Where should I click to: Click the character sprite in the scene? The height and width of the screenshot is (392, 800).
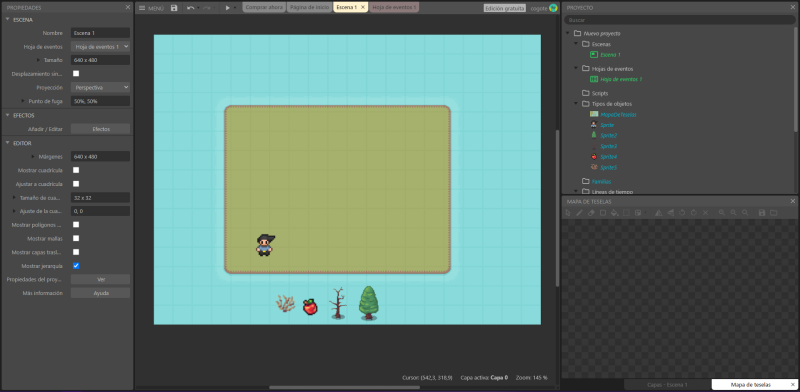[265, 245]
